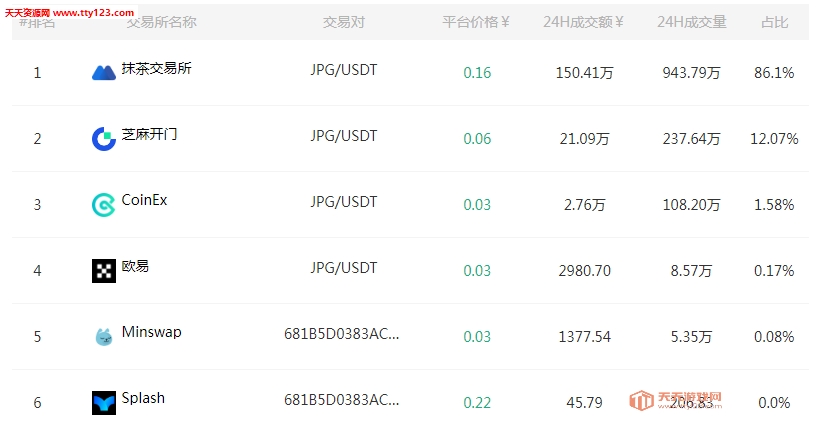Open the 芝麻开门 exchange name link
This screenshot has height=425, width=819.
tap(149, 134)
